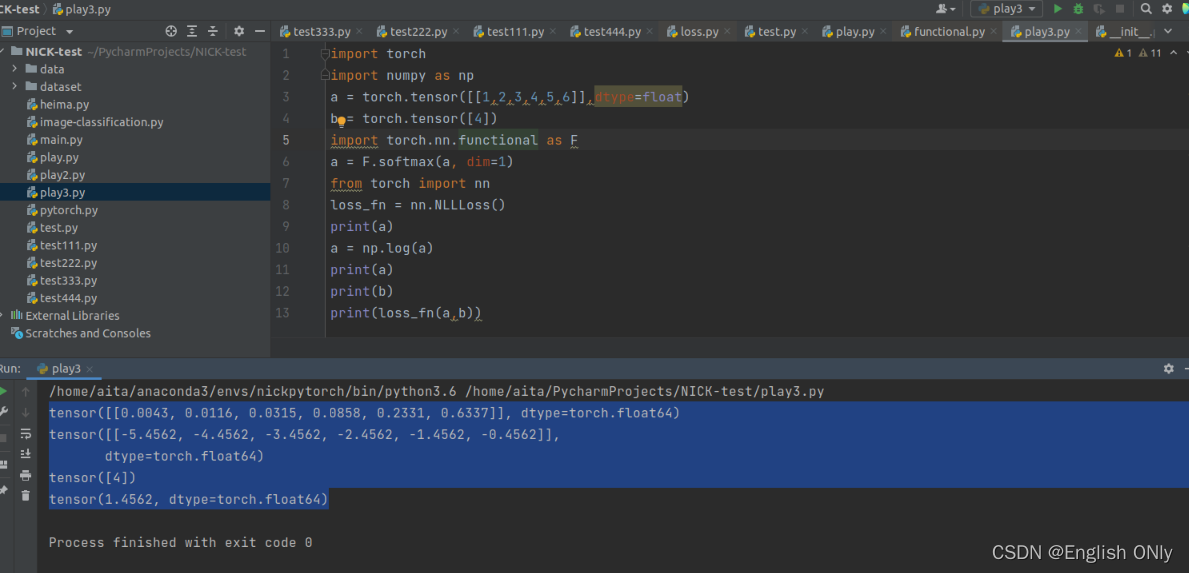Expand the data folder
This screenshot has width=1189, height=573.
pyautogui.click(x=14, y=69)
